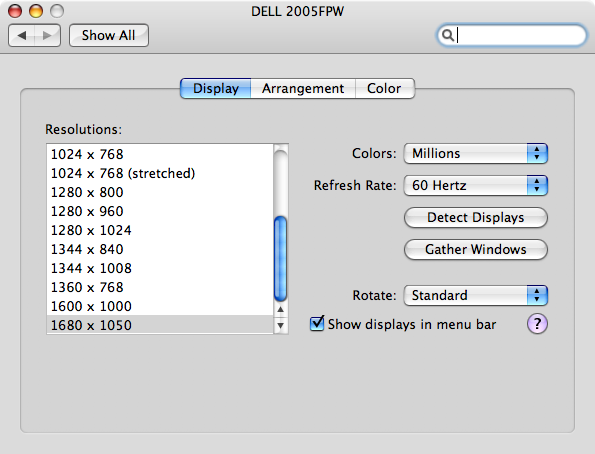This screenshot has width=595, height=454.
Task: Select the 1280 x 960 resolution
Action: tap(159, 211)
